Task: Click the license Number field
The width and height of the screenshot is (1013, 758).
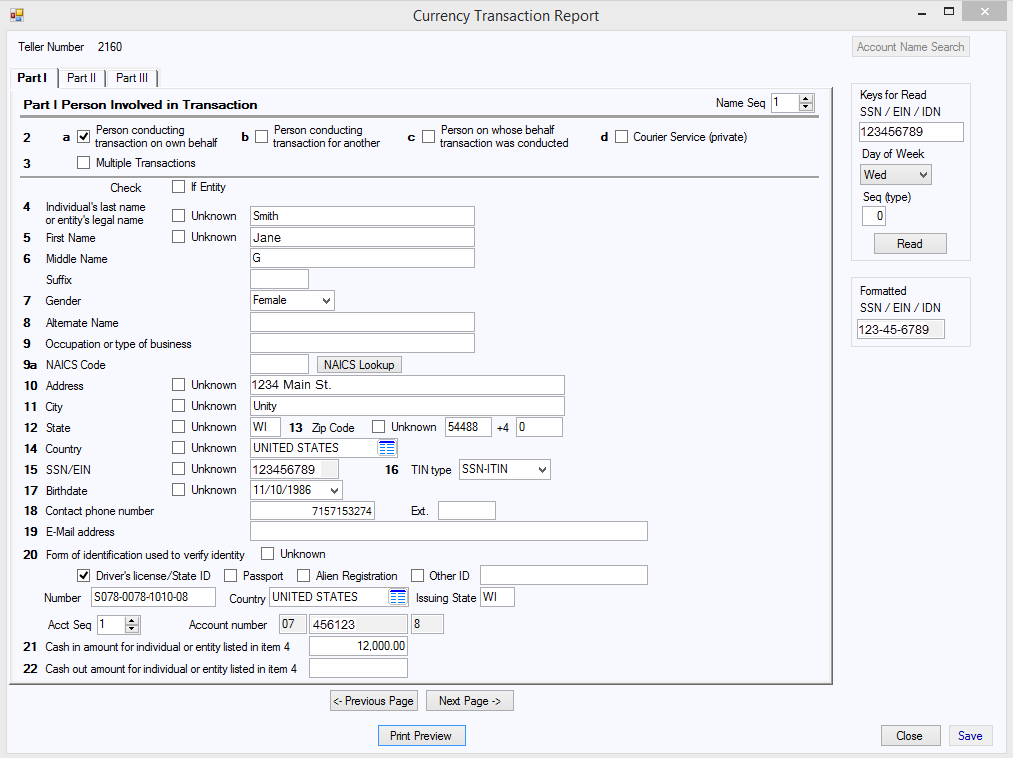Action: point(154,597)
